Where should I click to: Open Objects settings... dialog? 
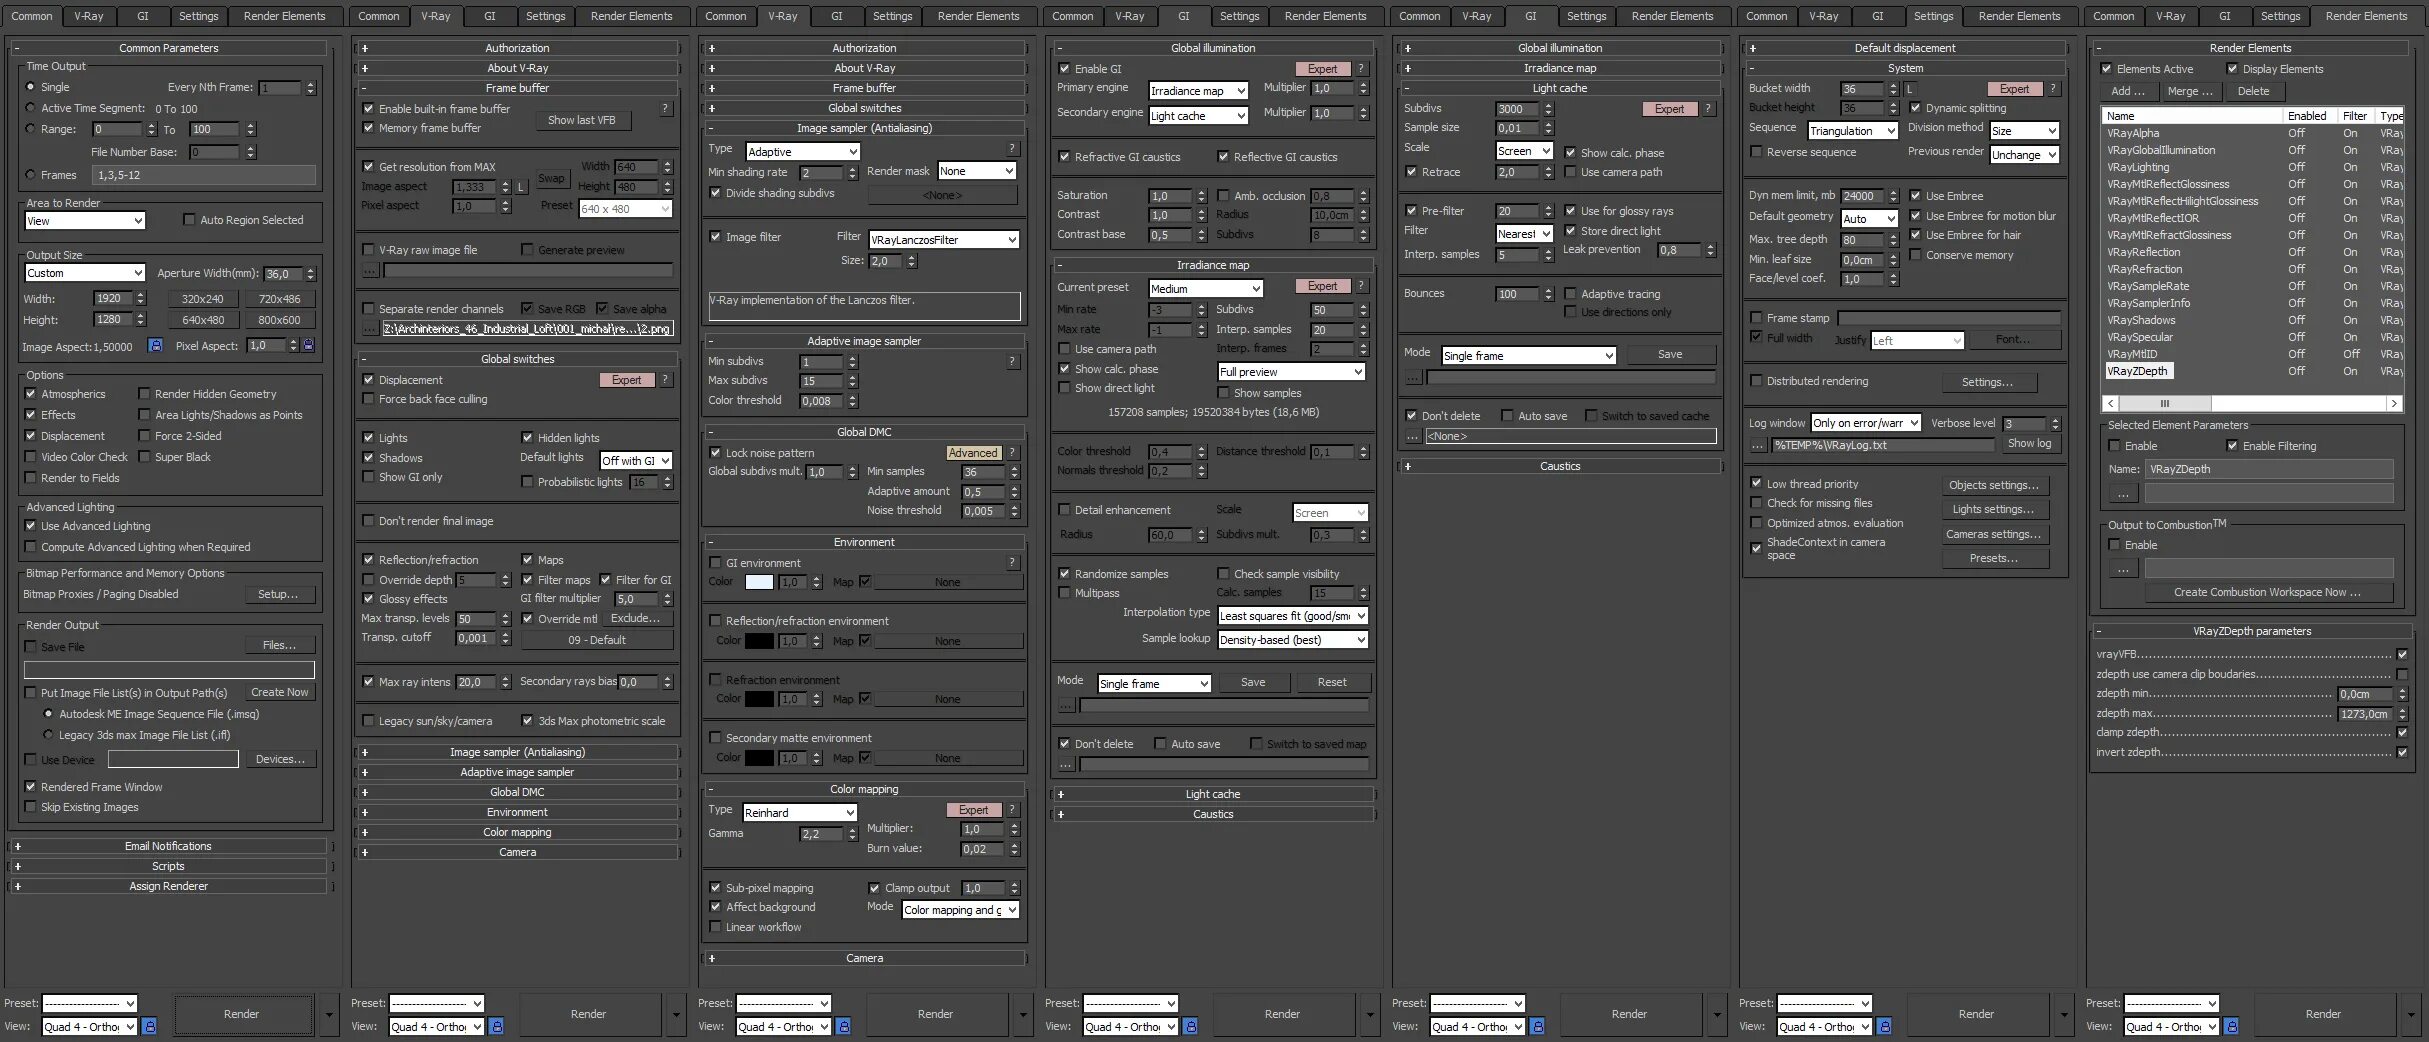(1994, 485)
